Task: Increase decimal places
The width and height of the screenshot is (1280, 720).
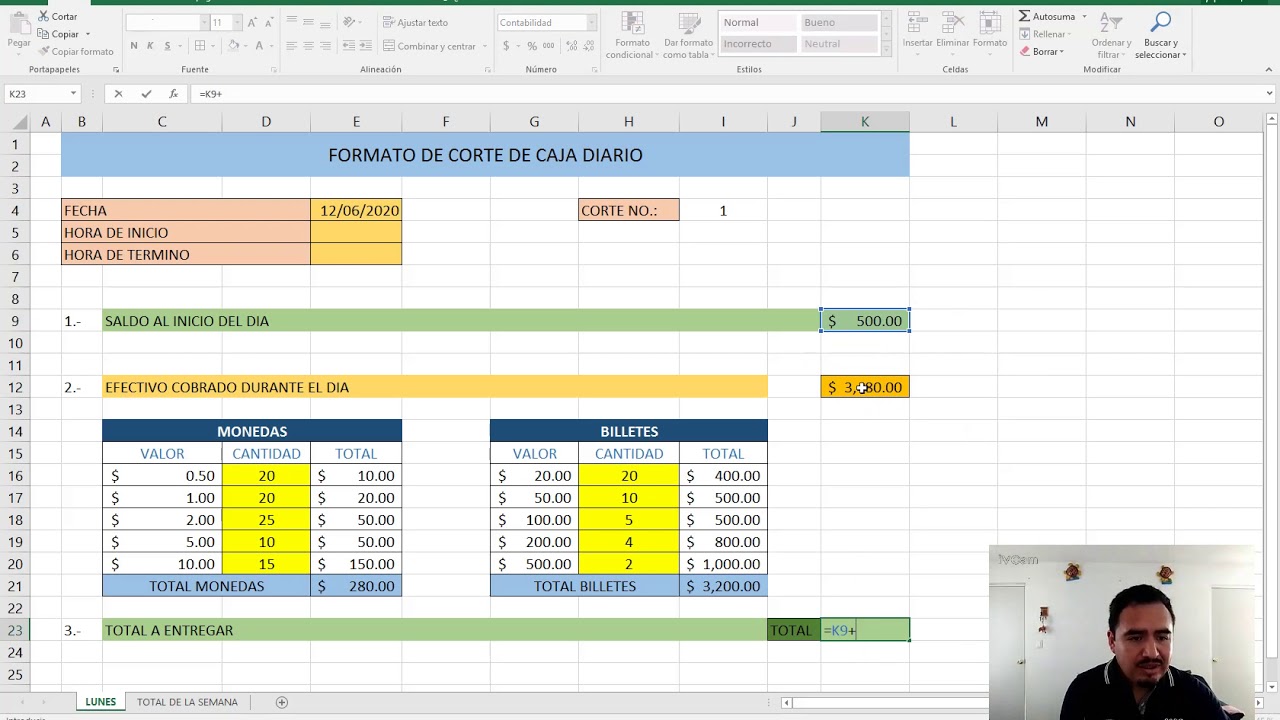Action: [572, 46]
